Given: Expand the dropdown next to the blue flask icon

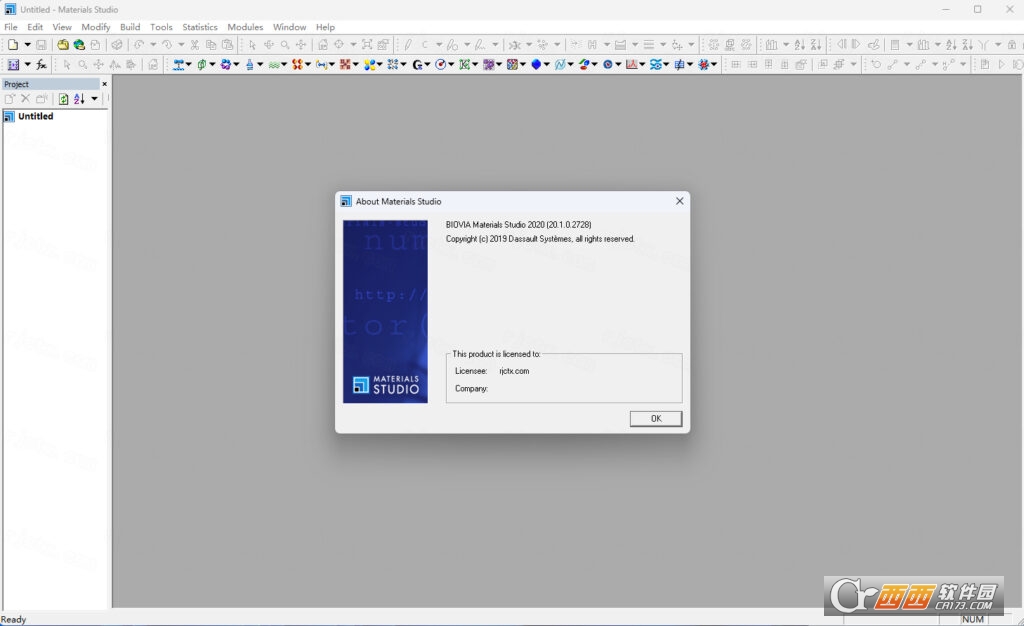Looking at the screenshot, I should click(260, 64).
